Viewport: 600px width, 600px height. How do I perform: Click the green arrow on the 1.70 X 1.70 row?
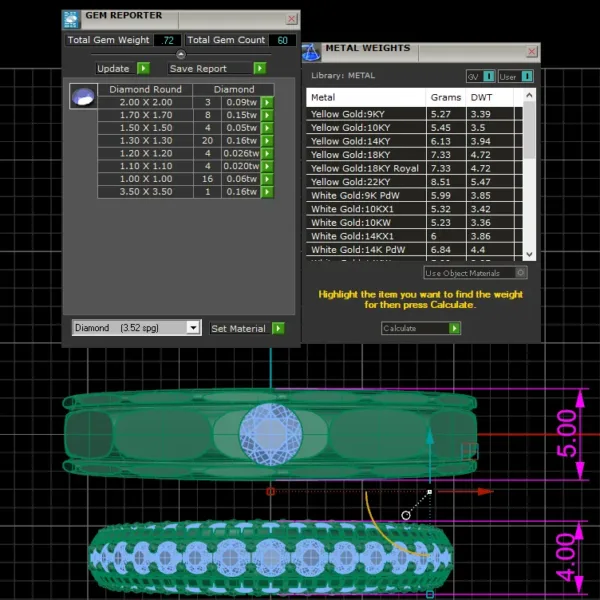click(267, 115)
